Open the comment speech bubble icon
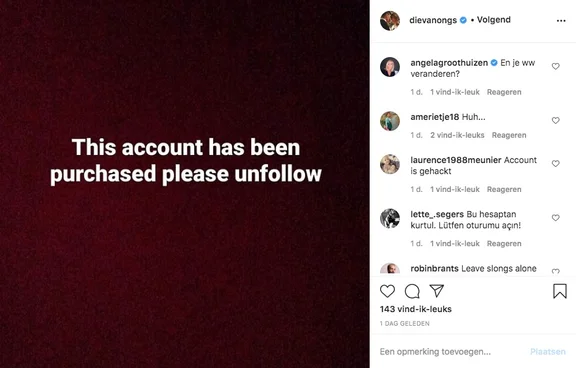This screenshot has height=368, width=576. [412, 291]
